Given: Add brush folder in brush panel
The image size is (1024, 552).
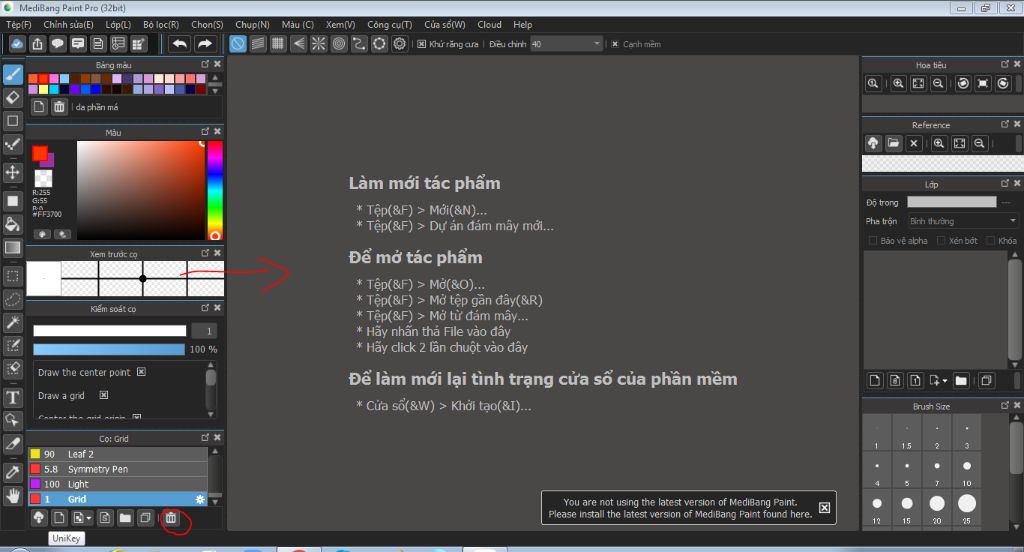Looking at the screenshot, I should click(125, 518).
